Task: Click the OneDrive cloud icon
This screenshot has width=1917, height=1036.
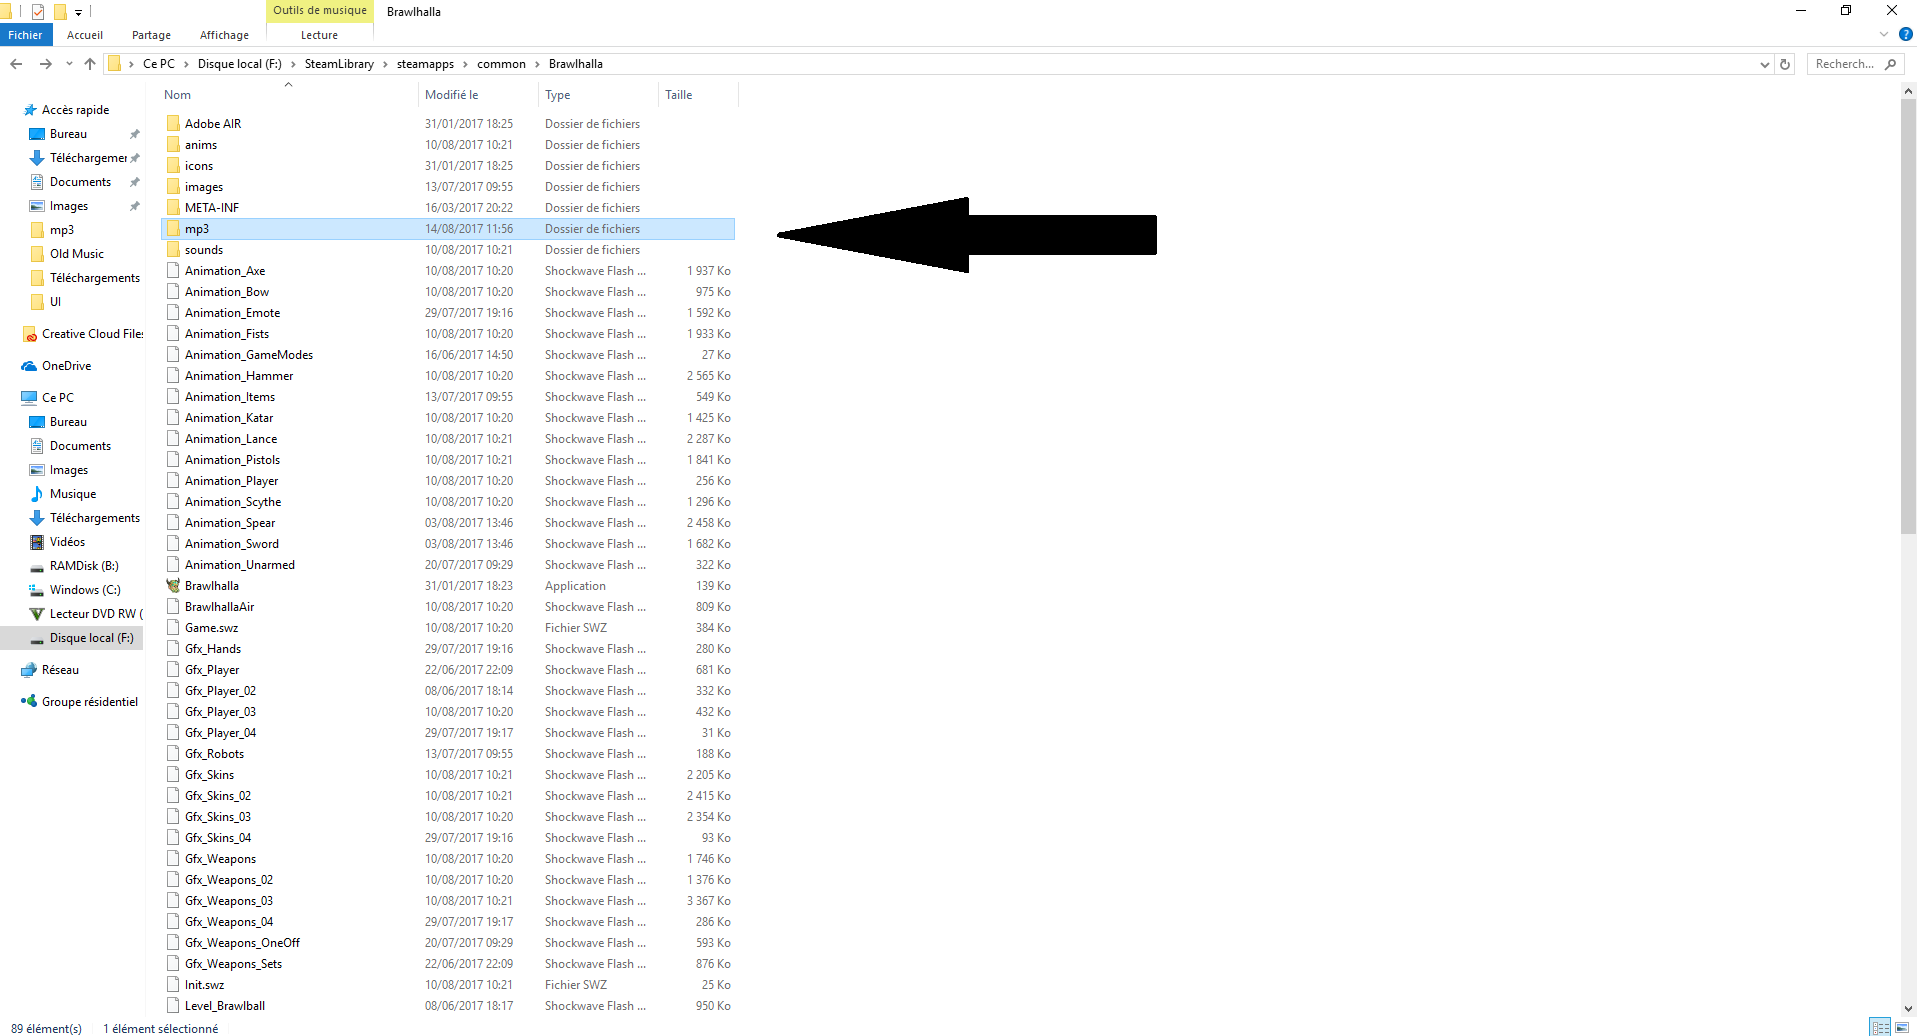Action: (29, 366)
